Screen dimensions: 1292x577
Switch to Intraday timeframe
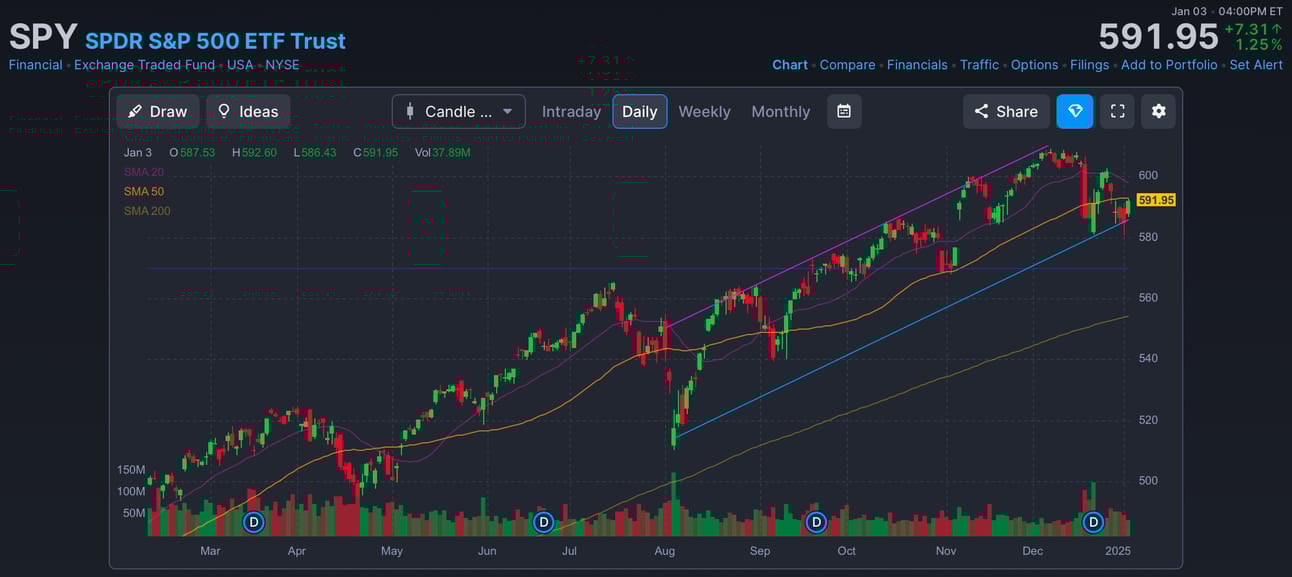[x=571, y=111]
